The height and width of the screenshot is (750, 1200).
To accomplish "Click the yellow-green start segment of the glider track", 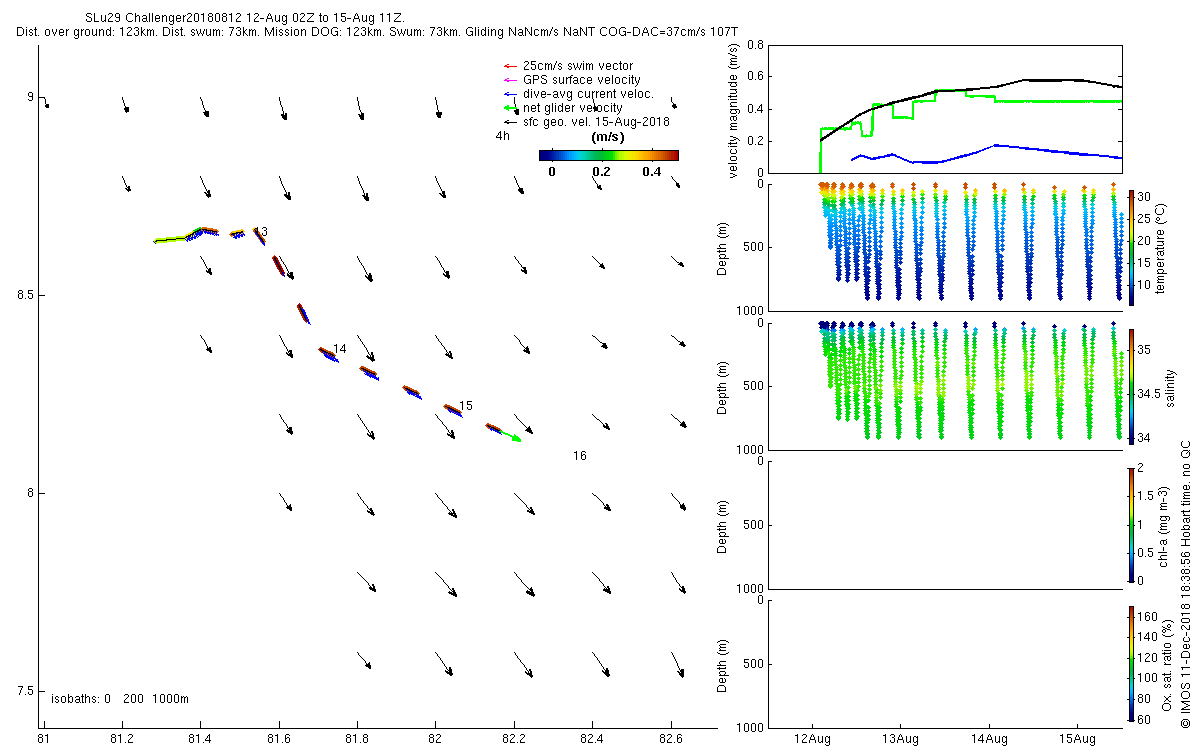I will pyautogui.click(x=170, y=239).
